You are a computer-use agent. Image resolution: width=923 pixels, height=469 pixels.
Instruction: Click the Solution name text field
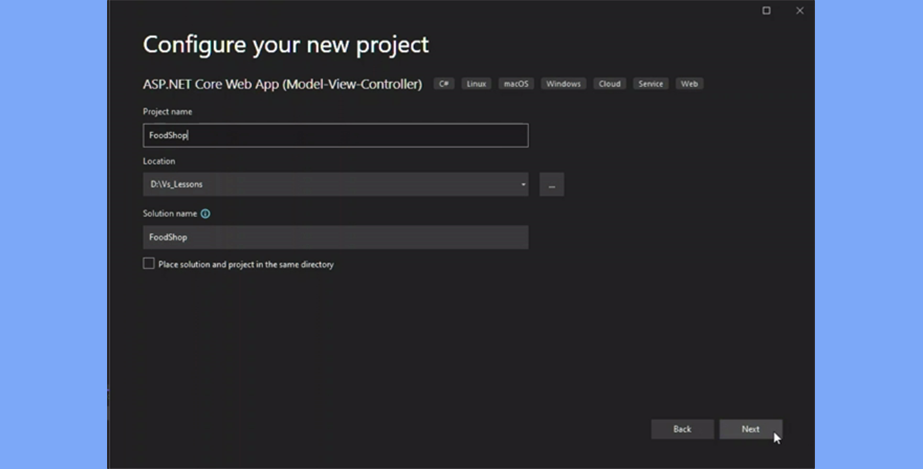click(336, 237)
